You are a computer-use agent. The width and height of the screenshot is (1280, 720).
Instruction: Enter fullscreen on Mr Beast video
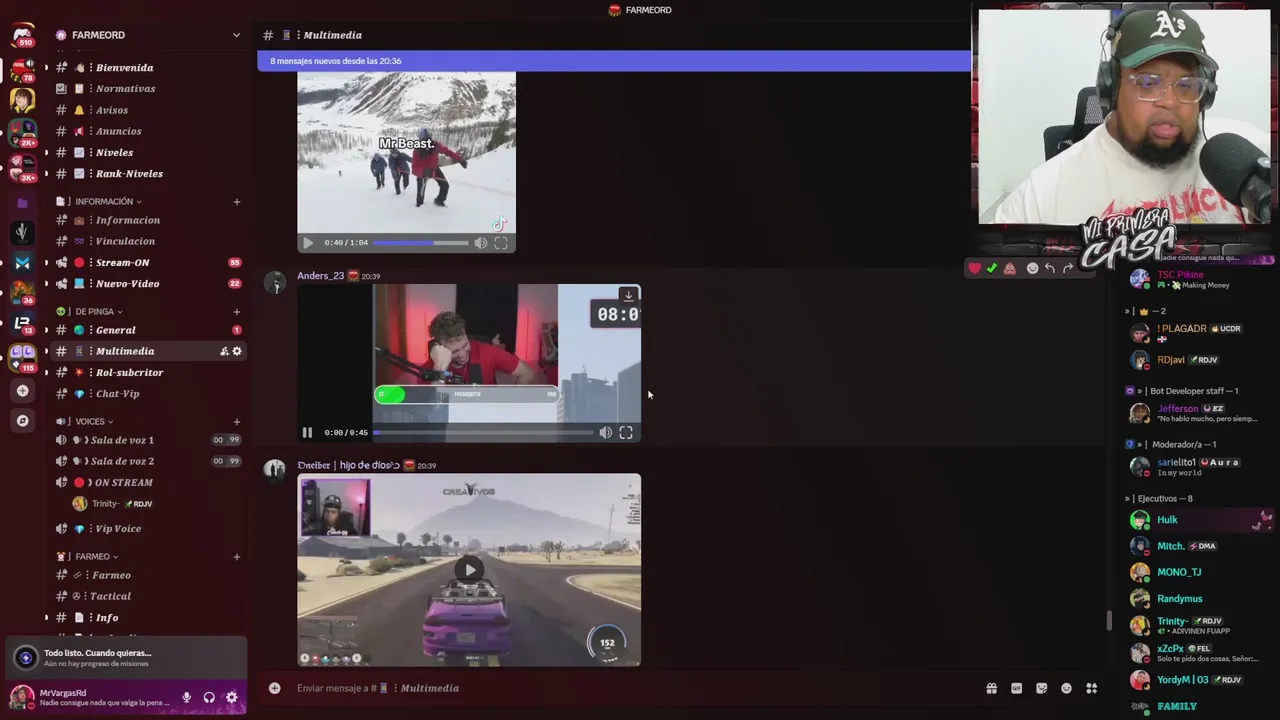pyautogui.click(x=501, y=243)
